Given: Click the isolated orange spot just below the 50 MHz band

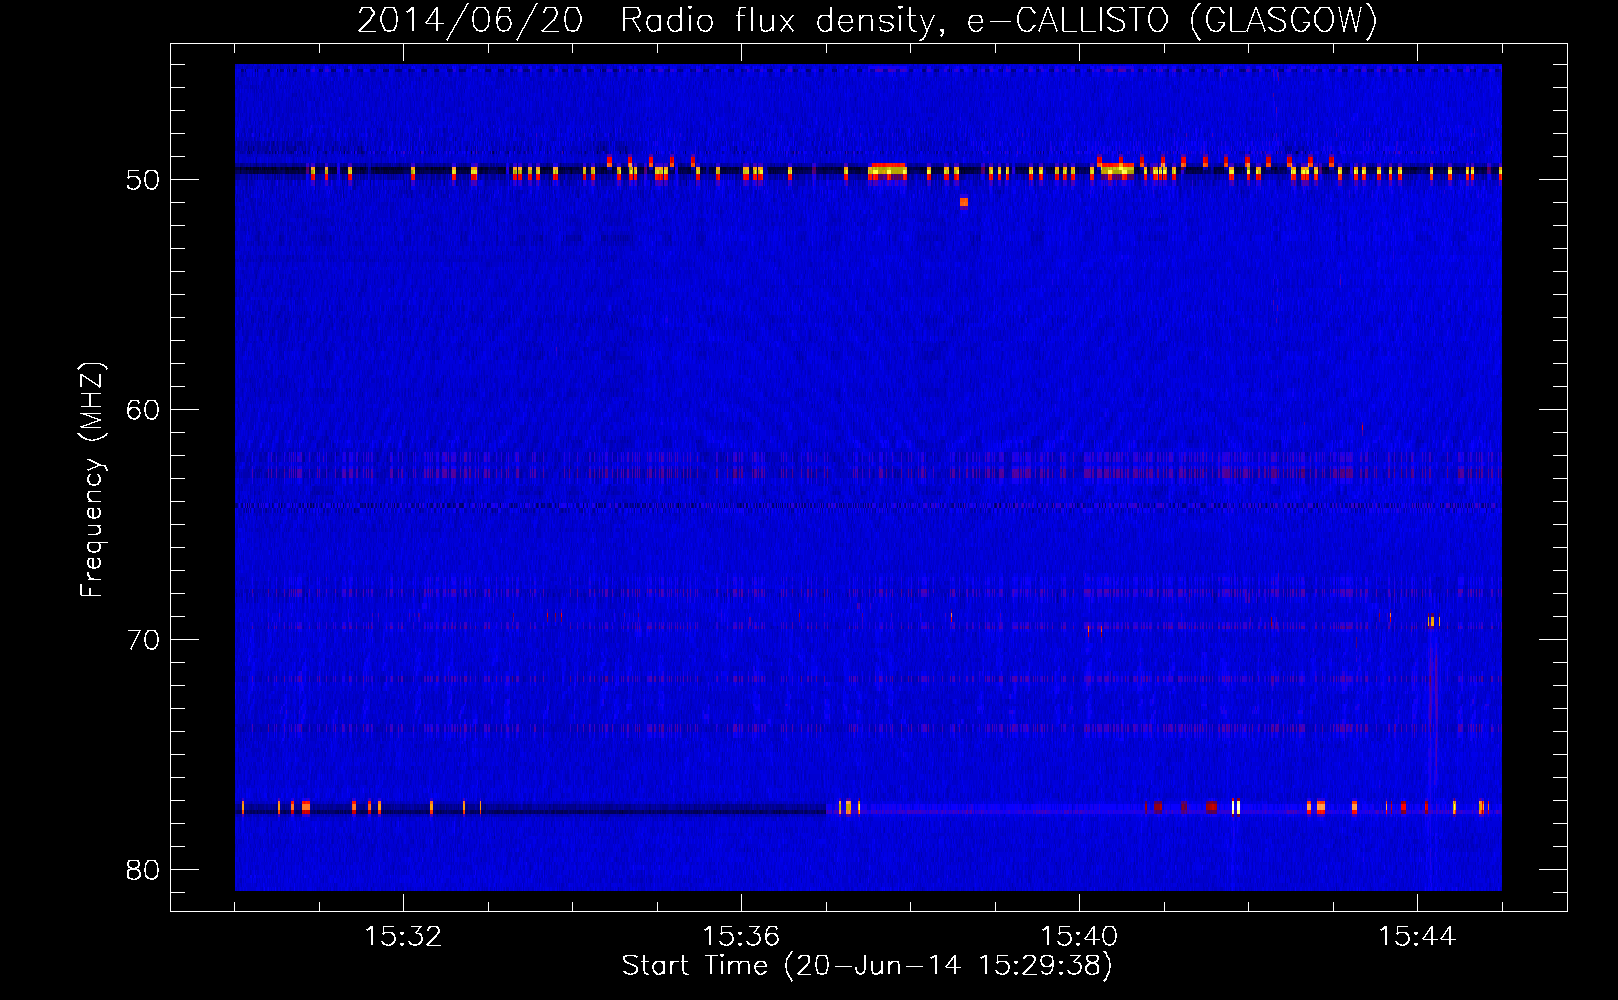Looking at the screenshot, I should tap(964, 202).
